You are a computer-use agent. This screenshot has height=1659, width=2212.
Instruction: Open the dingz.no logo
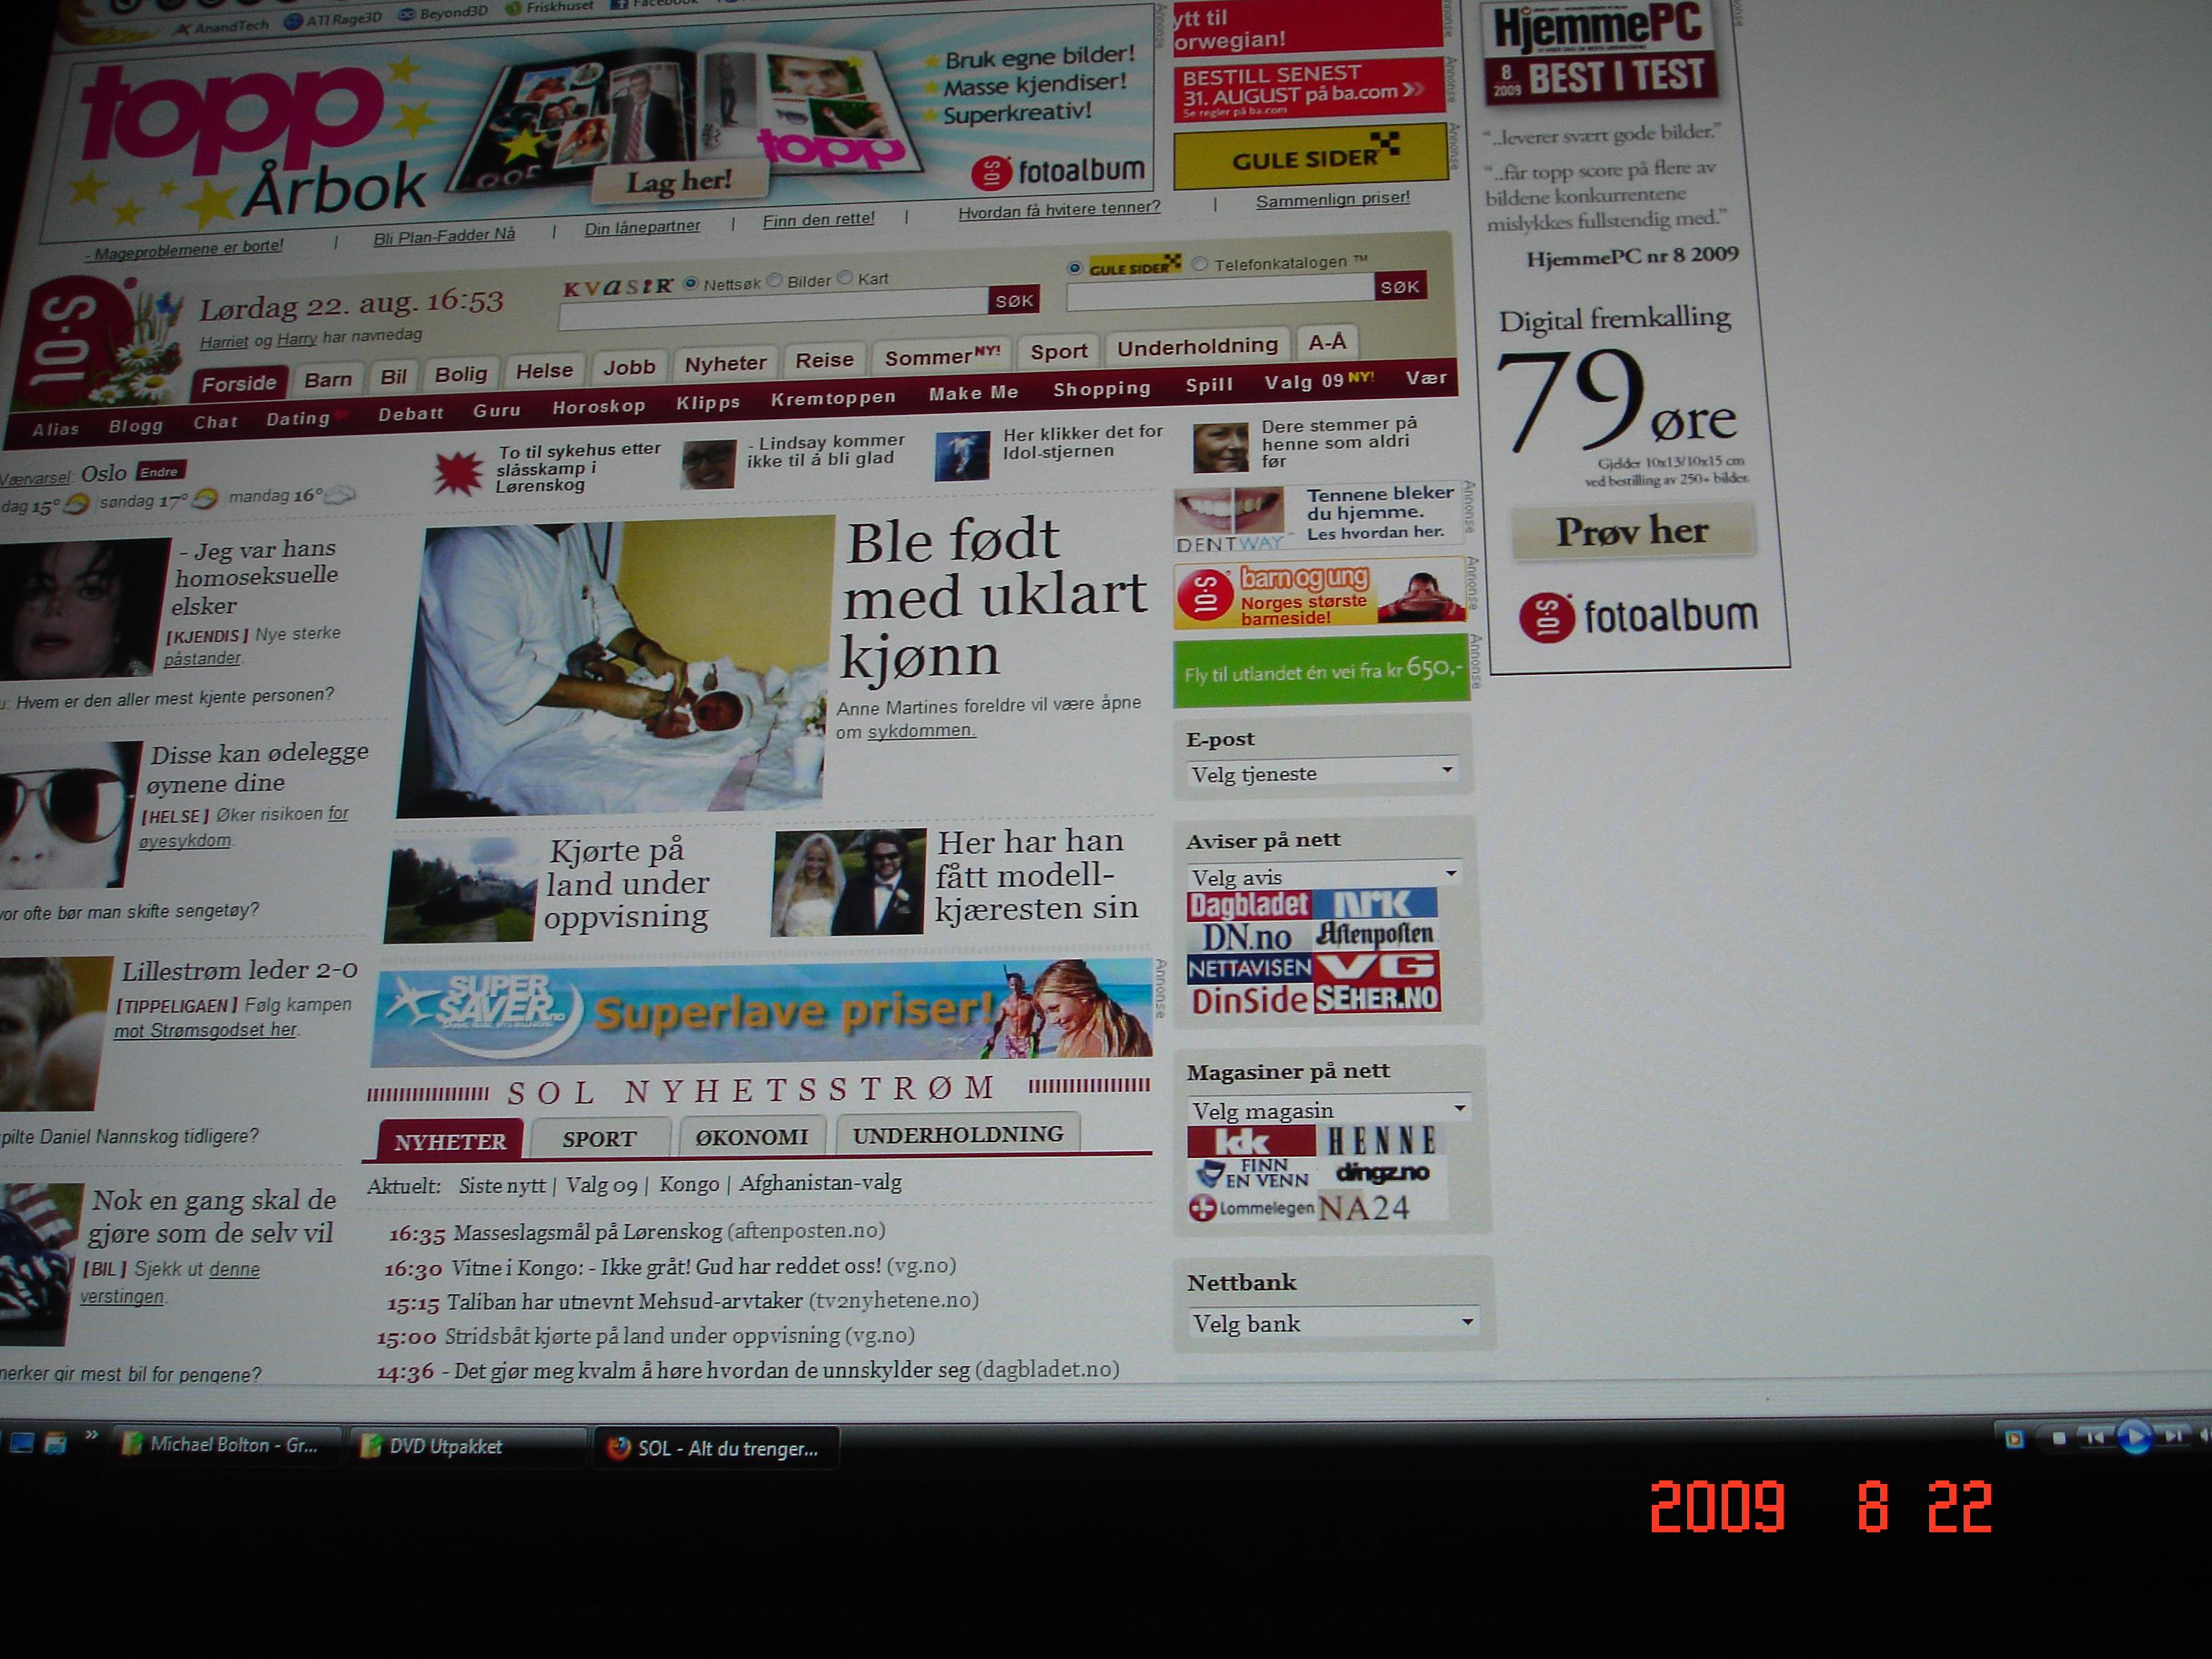1382,1172
